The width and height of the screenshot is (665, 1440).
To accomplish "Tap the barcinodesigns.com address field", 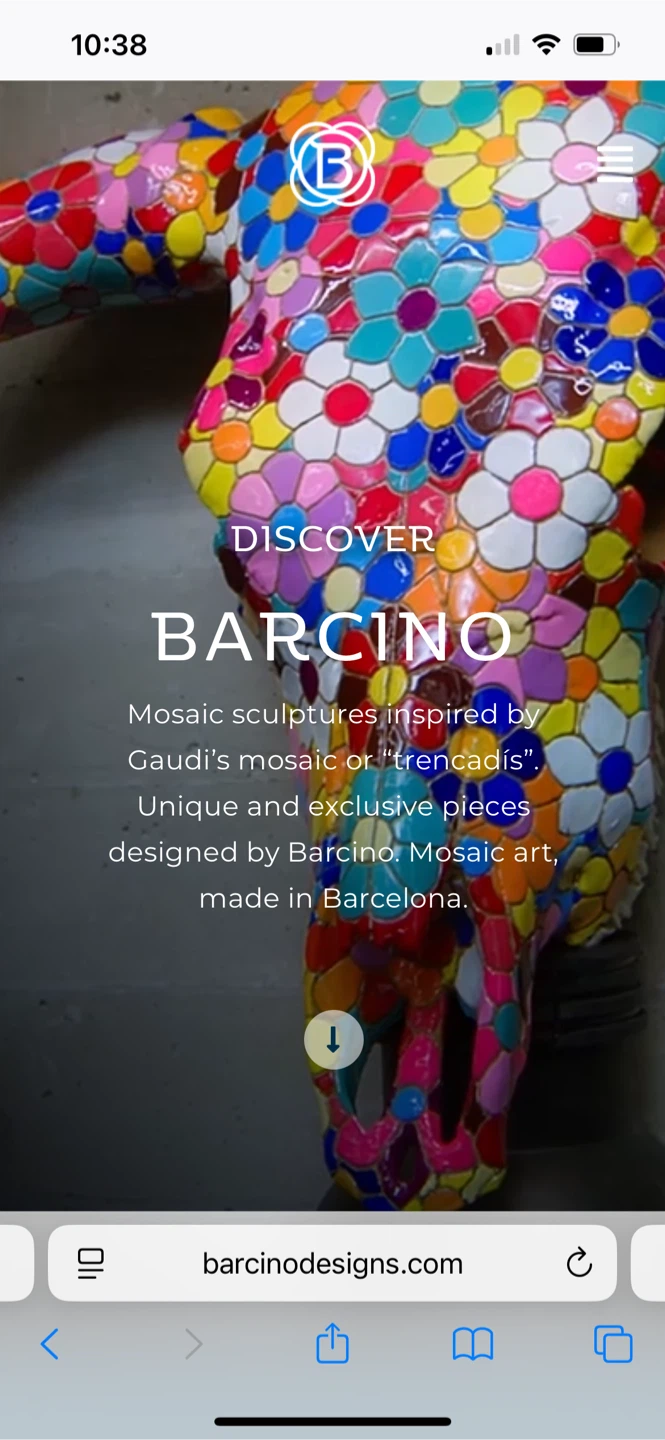I will point(332,1263).
